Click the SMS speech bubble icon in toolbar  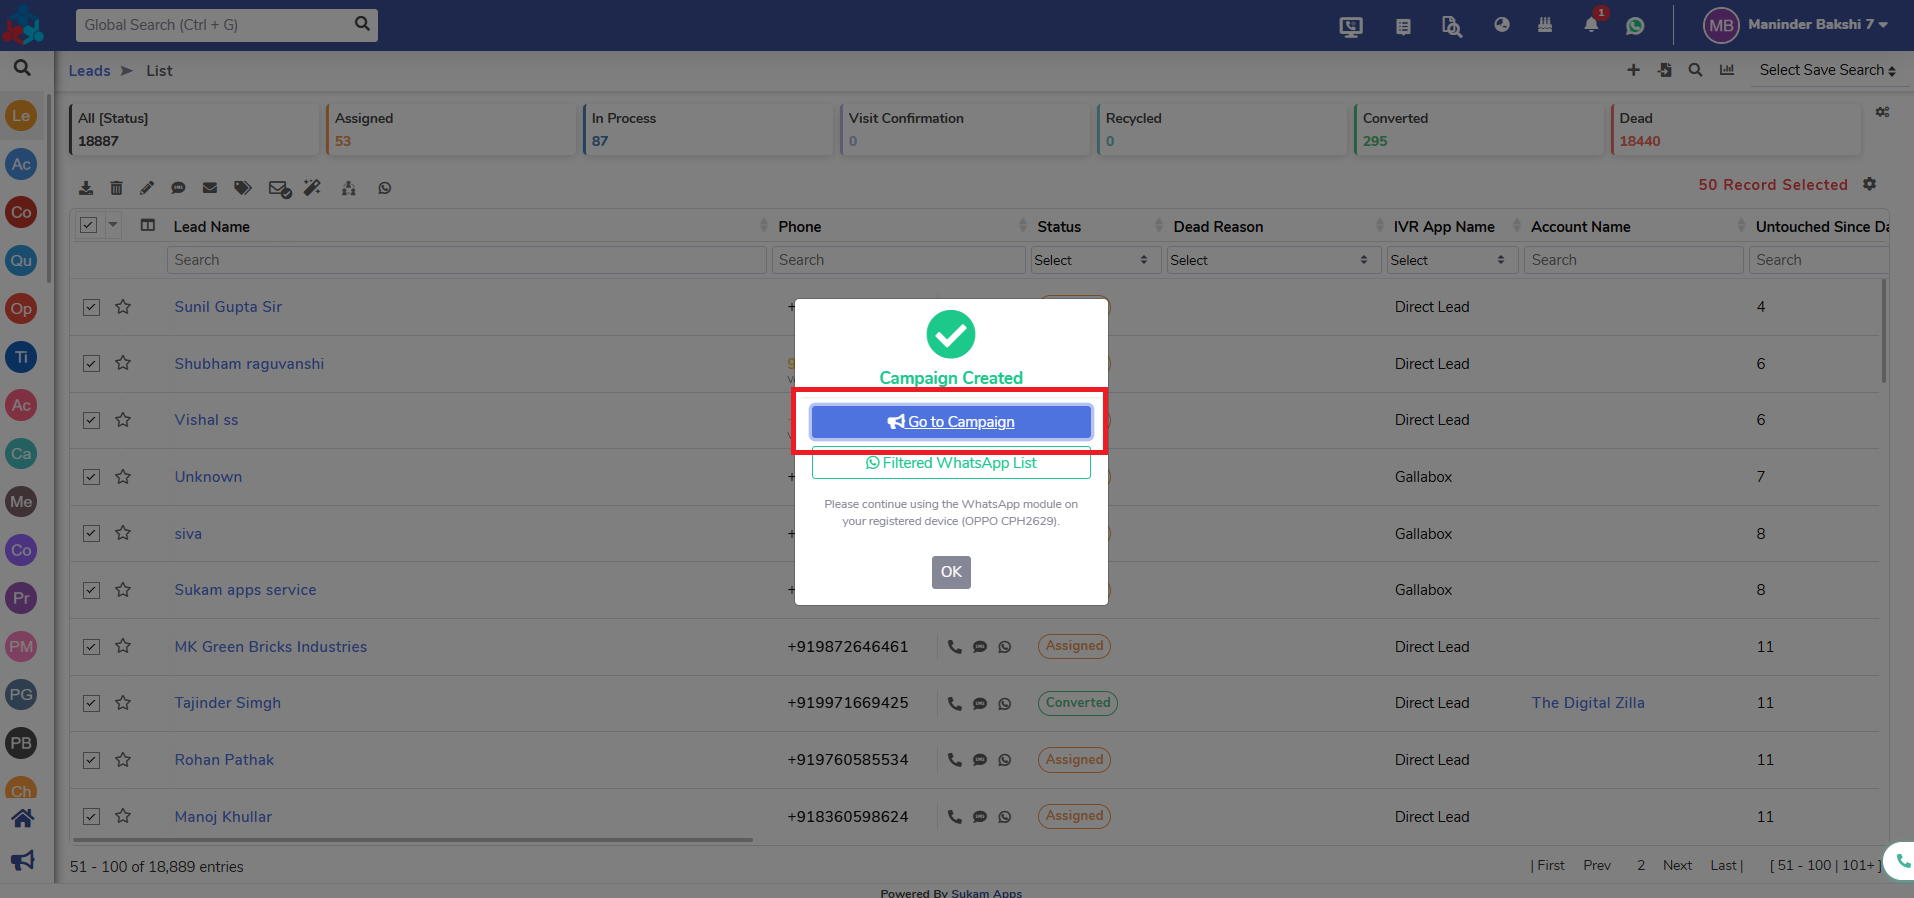[x=178, y=188]
